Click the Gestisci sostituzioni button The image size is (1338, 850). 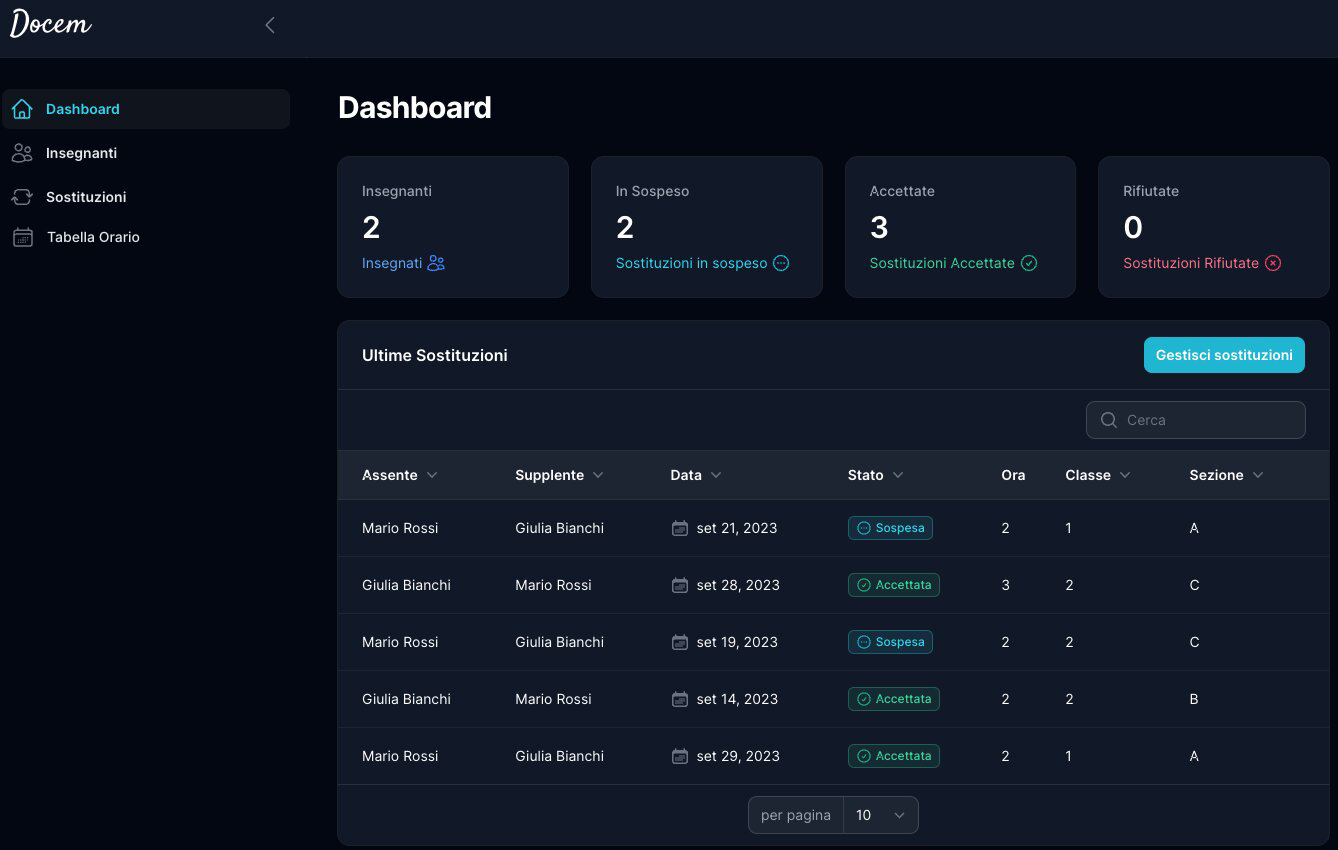(1224, 355)
